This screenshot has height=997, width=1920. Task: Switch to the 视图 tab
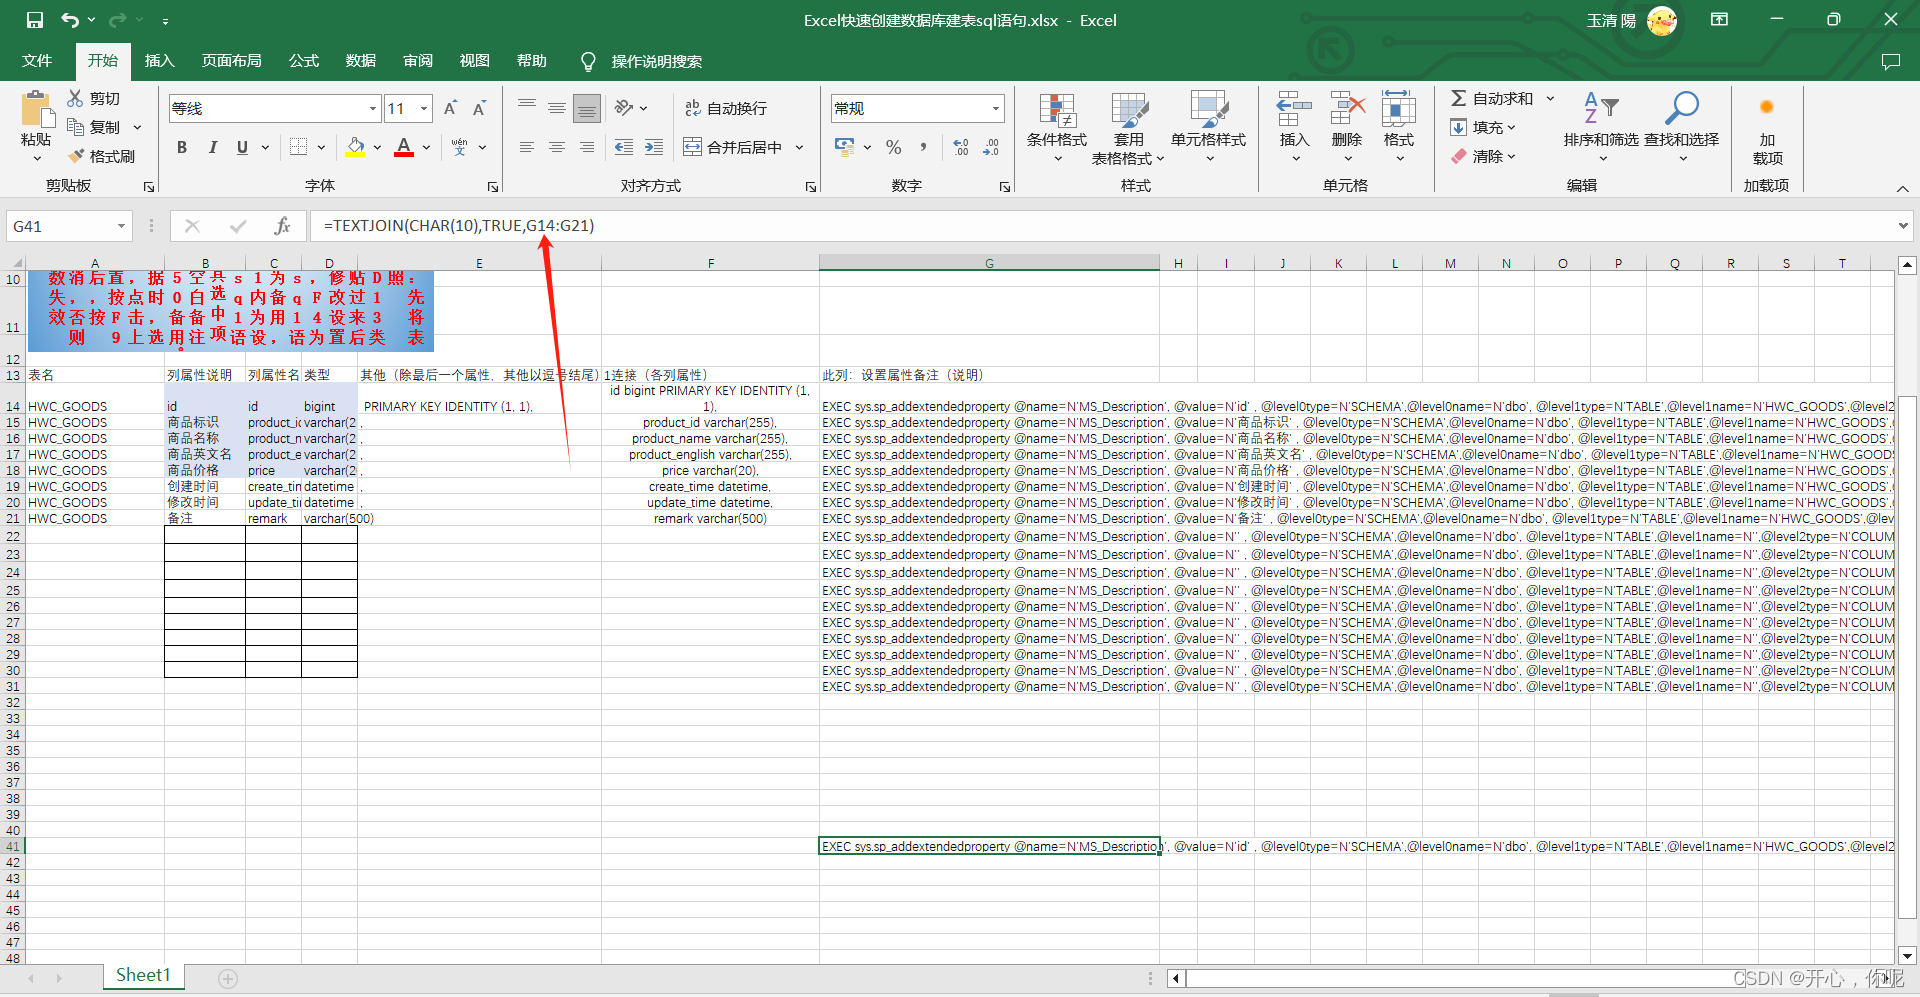(474, 61)
